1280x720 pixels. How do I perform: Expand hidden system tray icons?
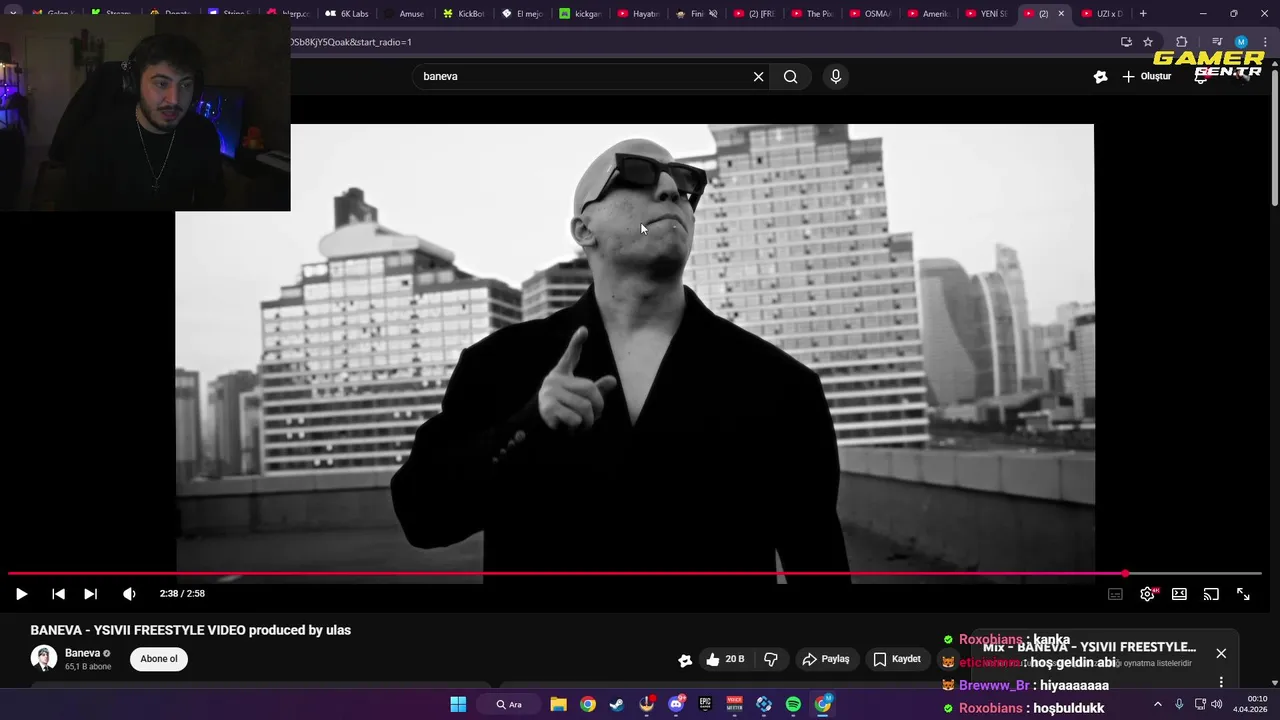pos(1158,705)
